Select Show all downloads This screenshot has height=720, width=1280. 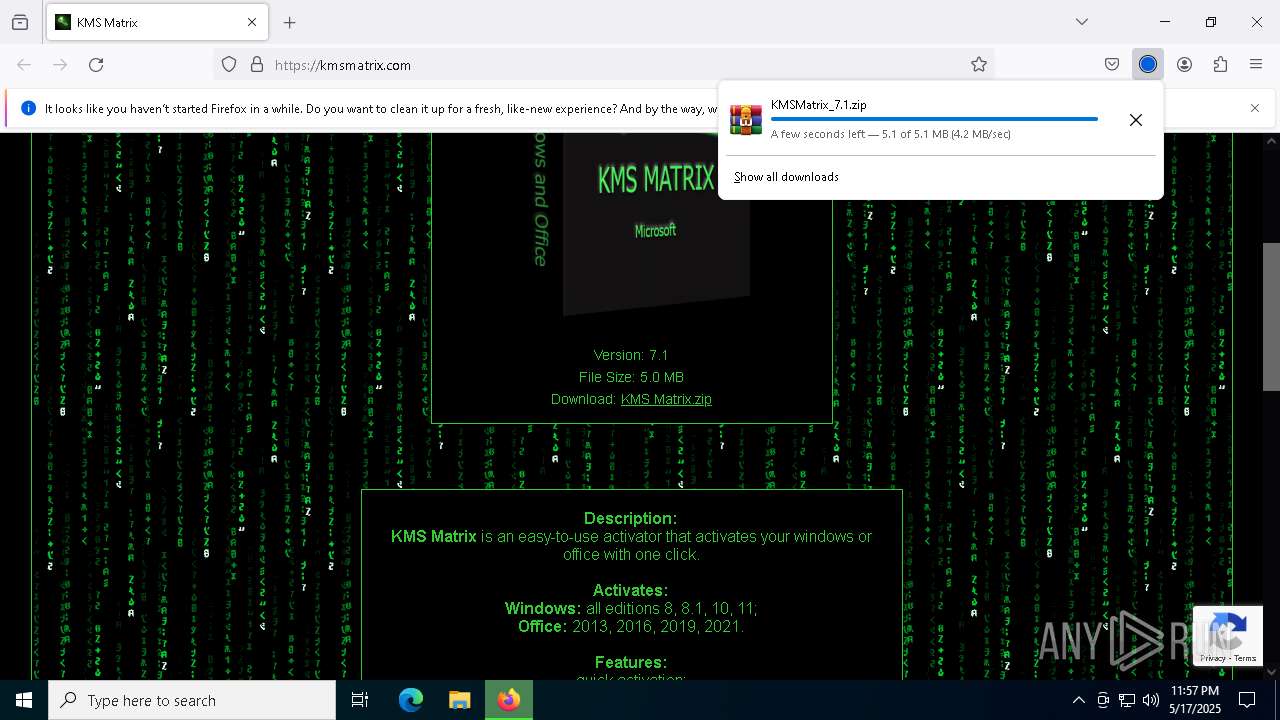pos(786,177)
